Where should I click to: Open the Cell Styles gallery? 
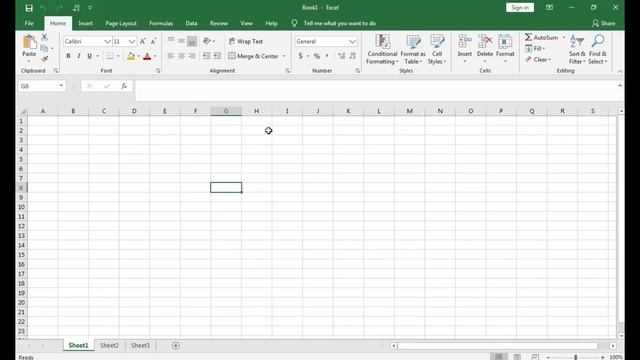437,49
